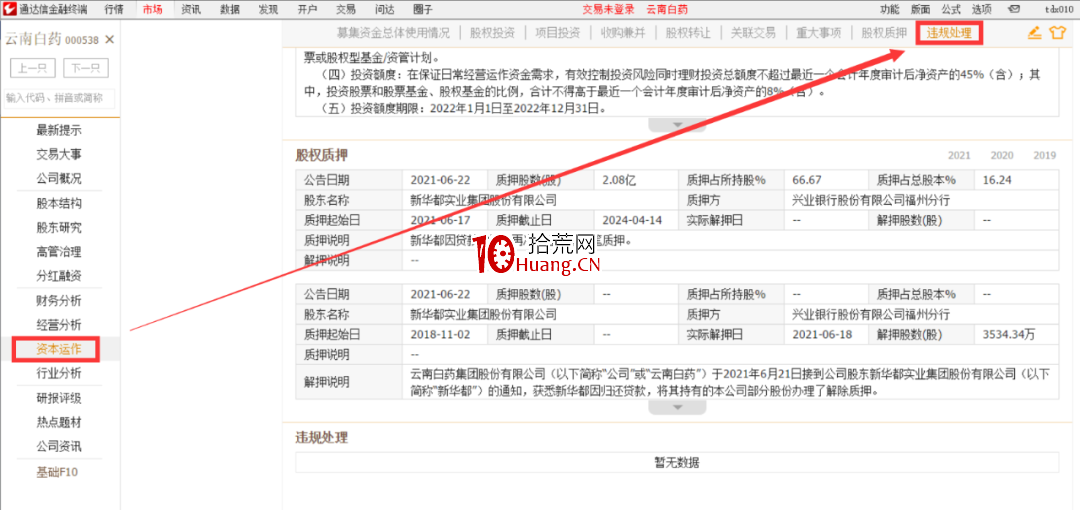The height and width of the screenshot is (510, 1080).
Task: Select 经营分析 in the sidebar
Action: point(59,325)
